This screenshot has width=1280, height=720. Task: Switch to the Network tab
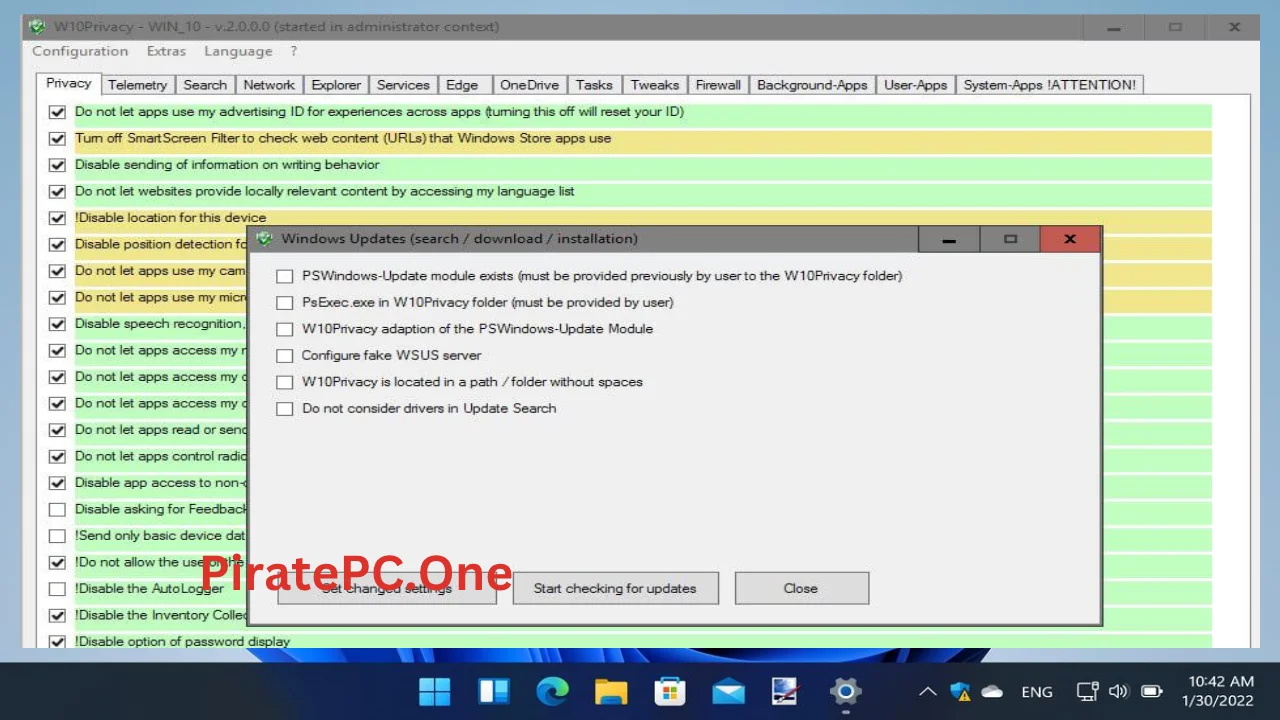[269, 85]
